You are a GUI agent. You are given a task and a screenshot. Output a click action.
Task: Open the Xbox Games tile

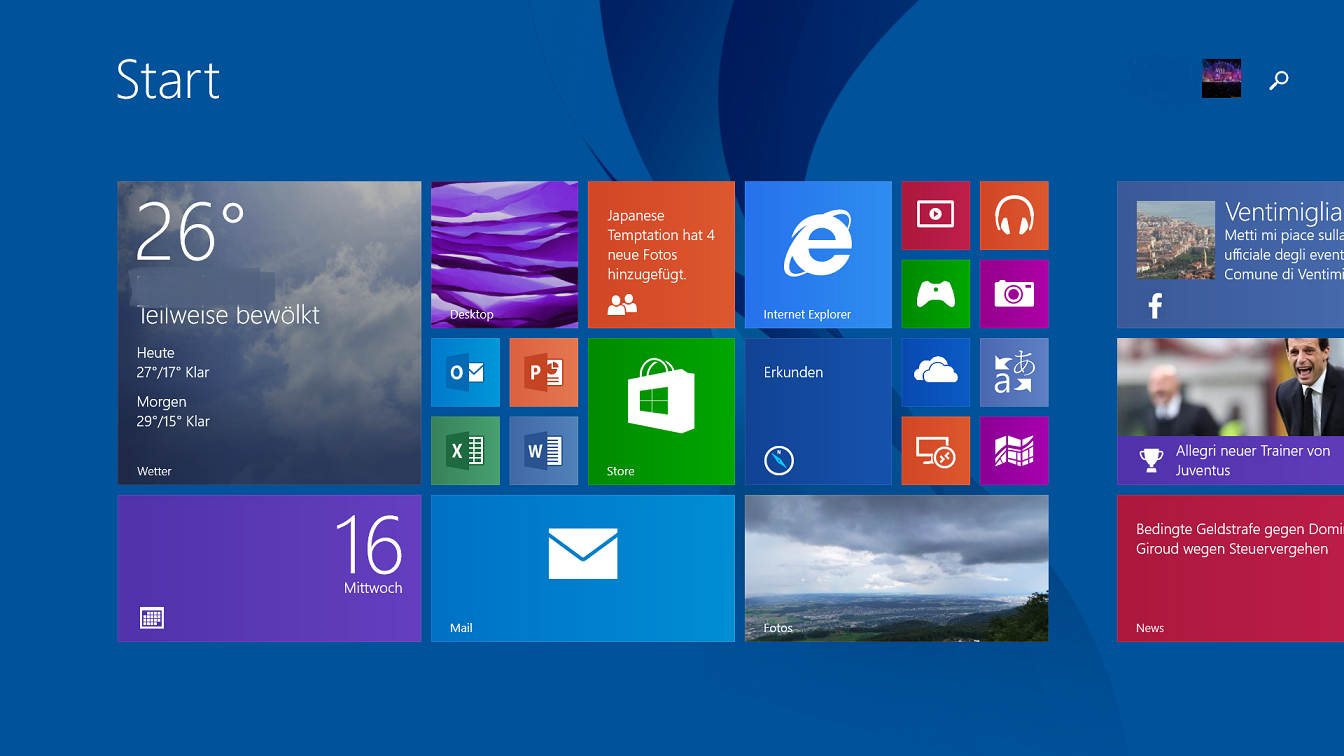pyautogui.click(x=935, y=294)
